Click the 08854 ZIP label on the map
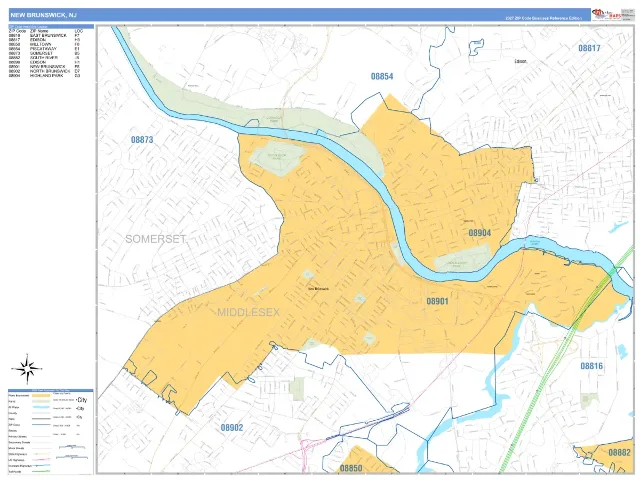Image resolution: width=640 pixels, height=480 pixels. point(382,76)
